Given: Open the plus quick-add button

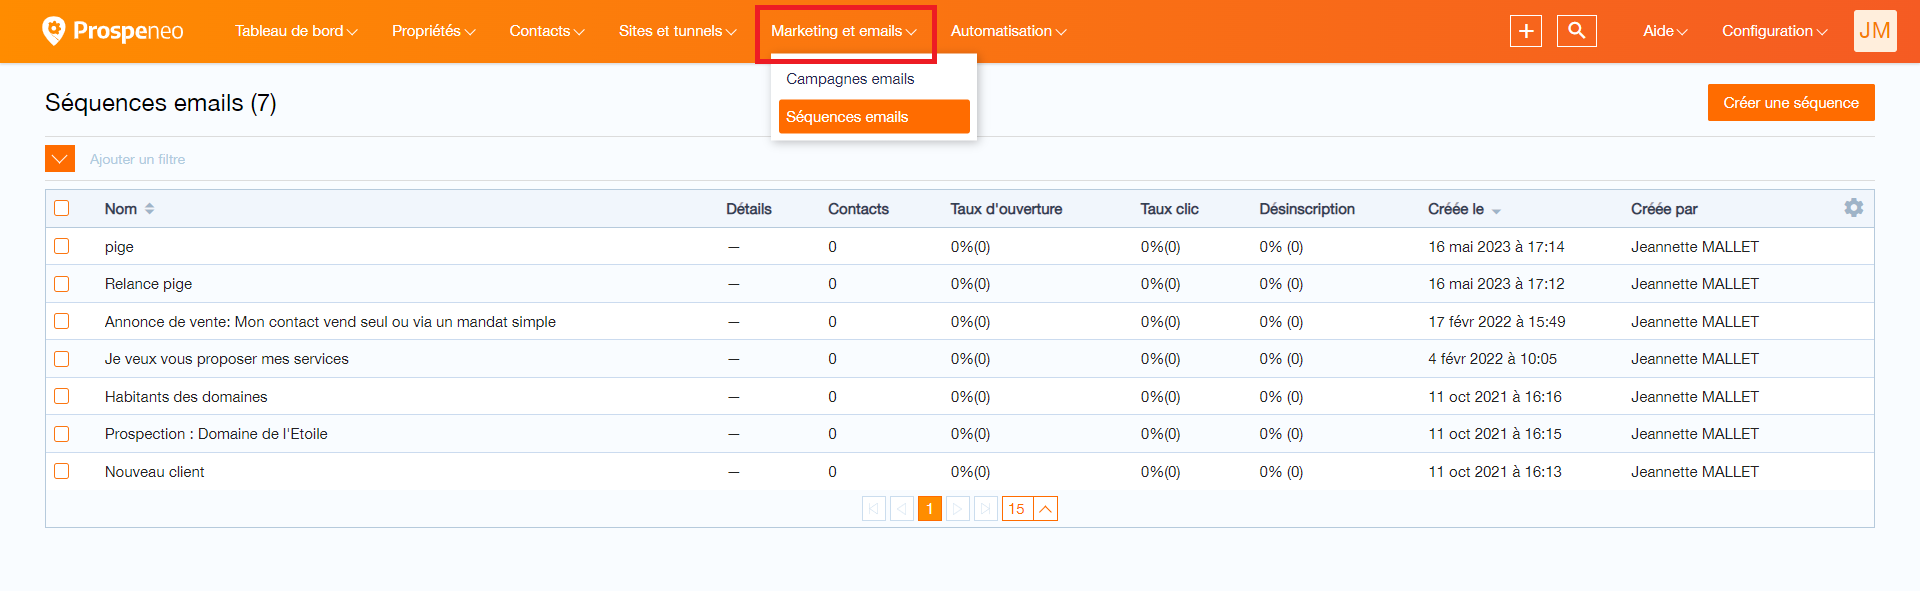Looking at the screenshot, I should click(x=1526, y=31).
